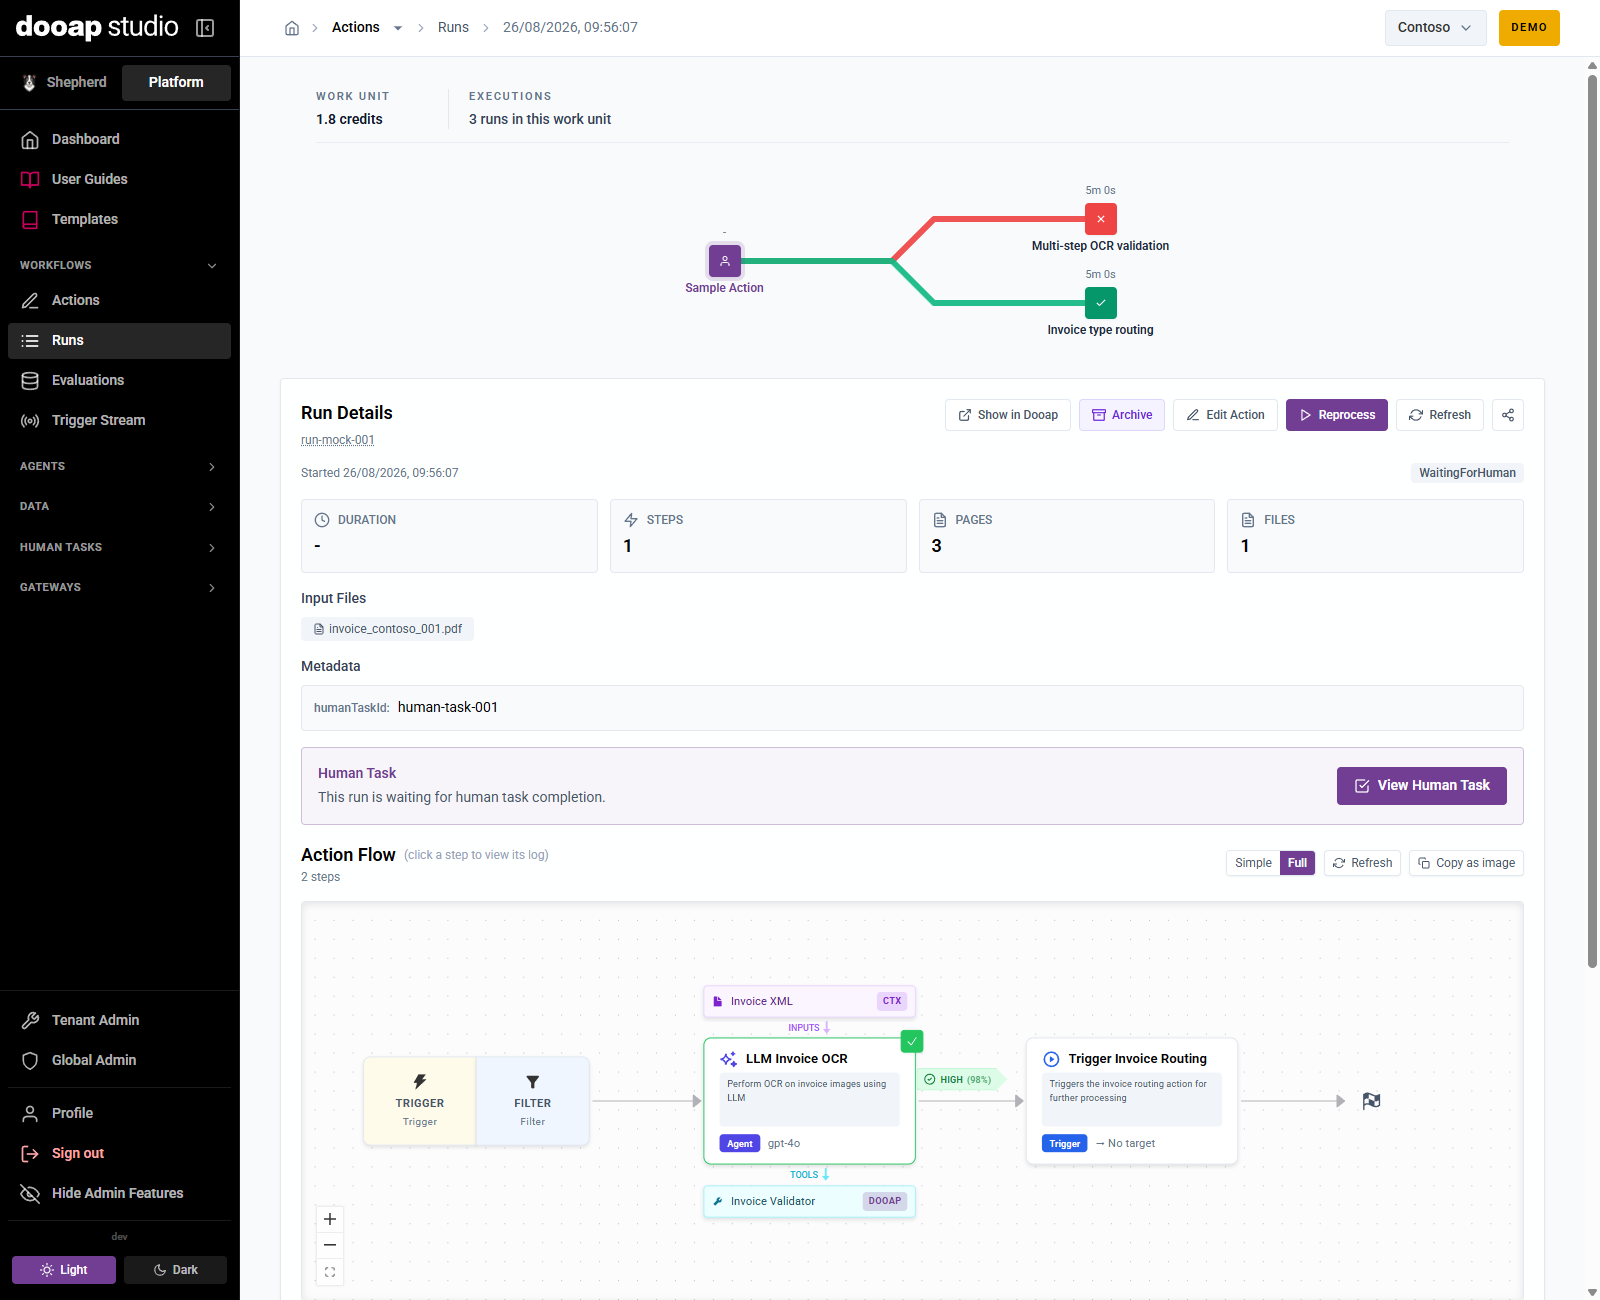1600x1300 pixels.
Task: Click the failed Multi-step OCR validation node
Action: 1101,219
